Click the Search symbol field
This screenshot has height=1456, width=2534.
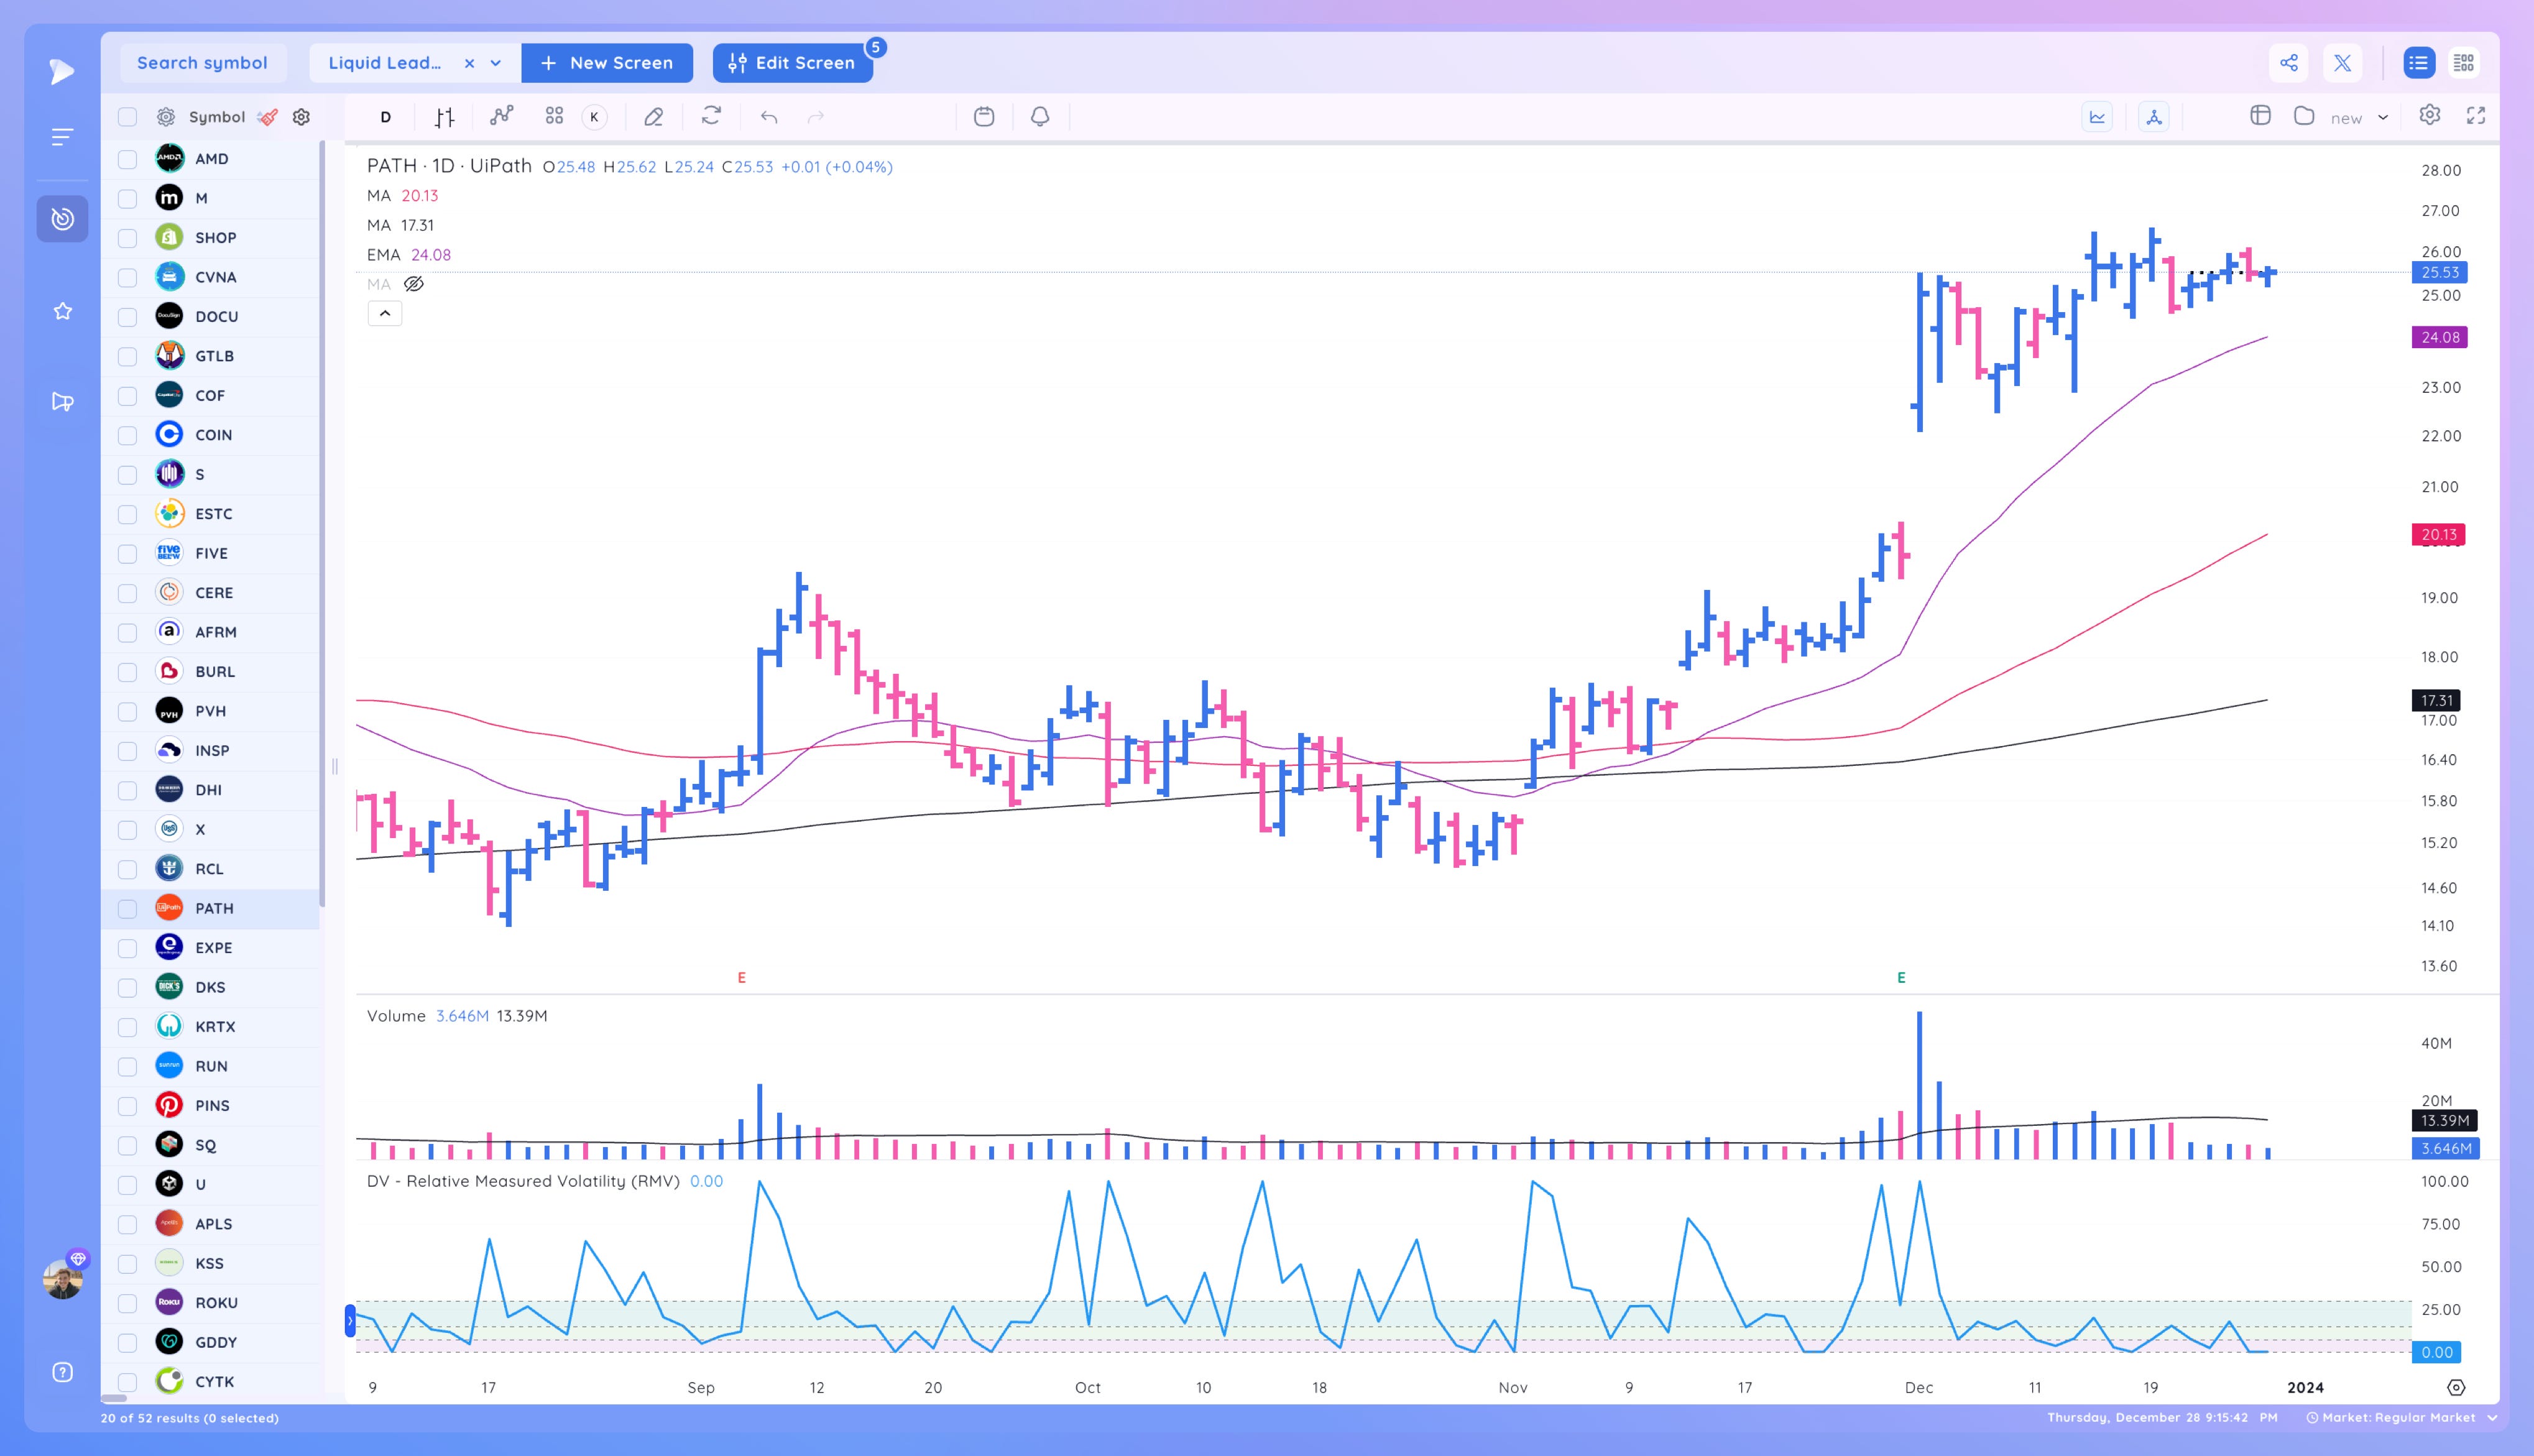(203, 63)
